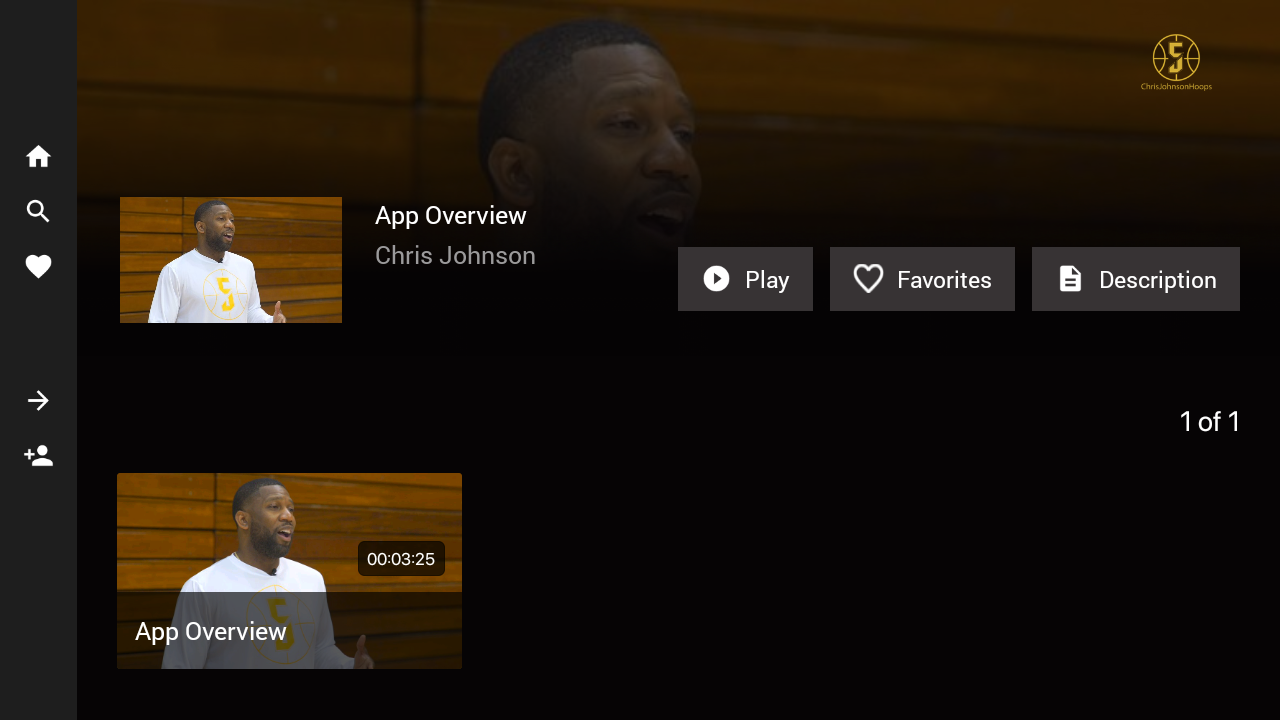Viewport: 1280px width, 720px height.
Task: Click the heart outline on Favorites button
Action: tap(868, 279)
